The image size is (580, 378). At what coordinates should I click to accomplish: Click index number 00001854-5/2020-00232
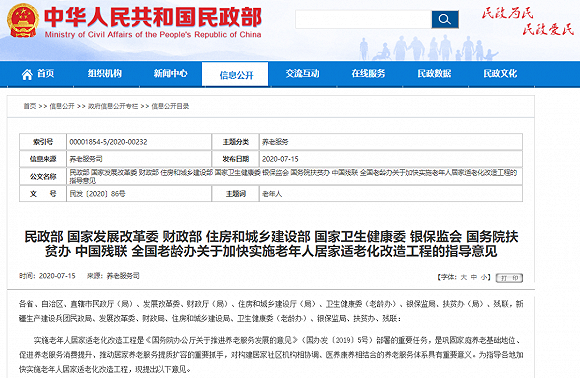[x=108, y=142]
